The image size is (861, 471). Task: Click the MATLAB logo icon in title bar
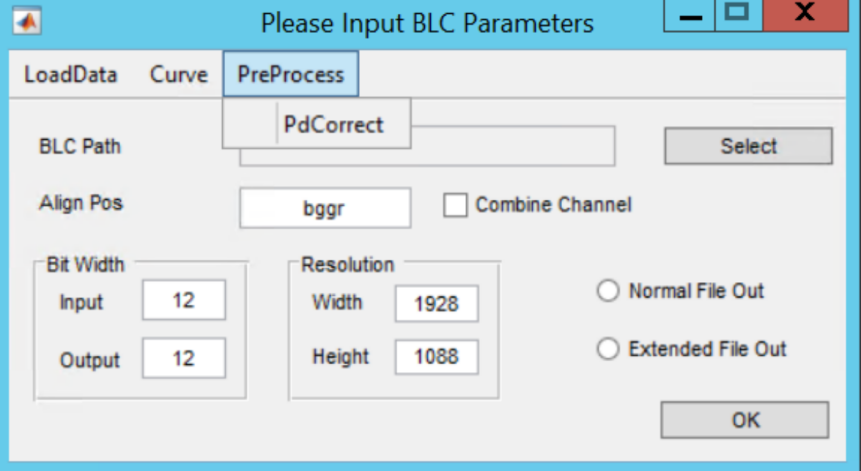coord(27,22)
